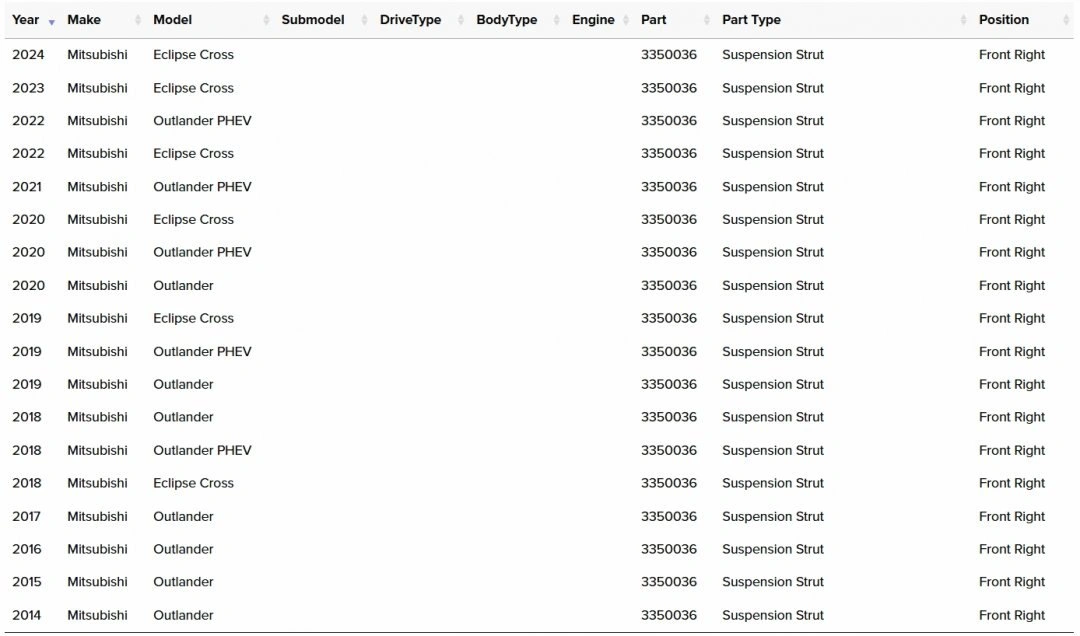This screenshot has height=636, width=1080.
Task: Click the DriveType sort arrows icon
Action: tap(461, 20)
